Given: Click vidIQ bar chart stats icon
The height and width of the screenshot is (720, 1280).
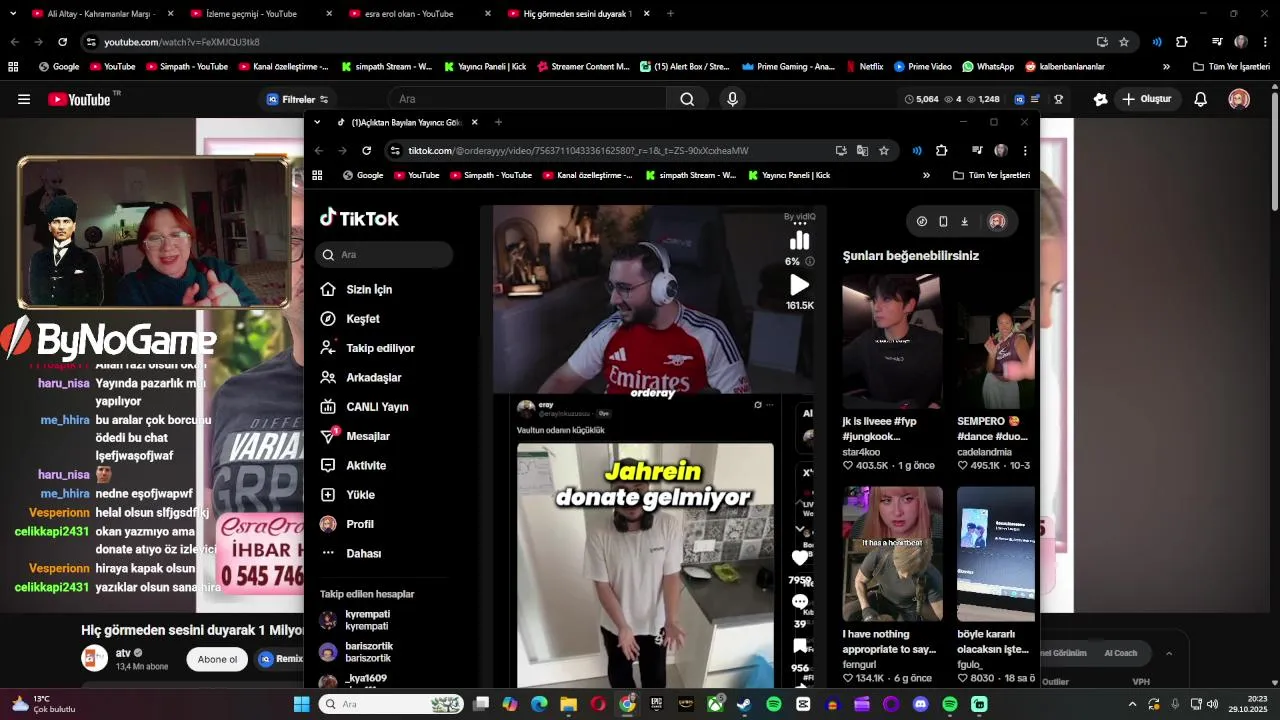Looking at the screenshot, I should pos(800,241).
